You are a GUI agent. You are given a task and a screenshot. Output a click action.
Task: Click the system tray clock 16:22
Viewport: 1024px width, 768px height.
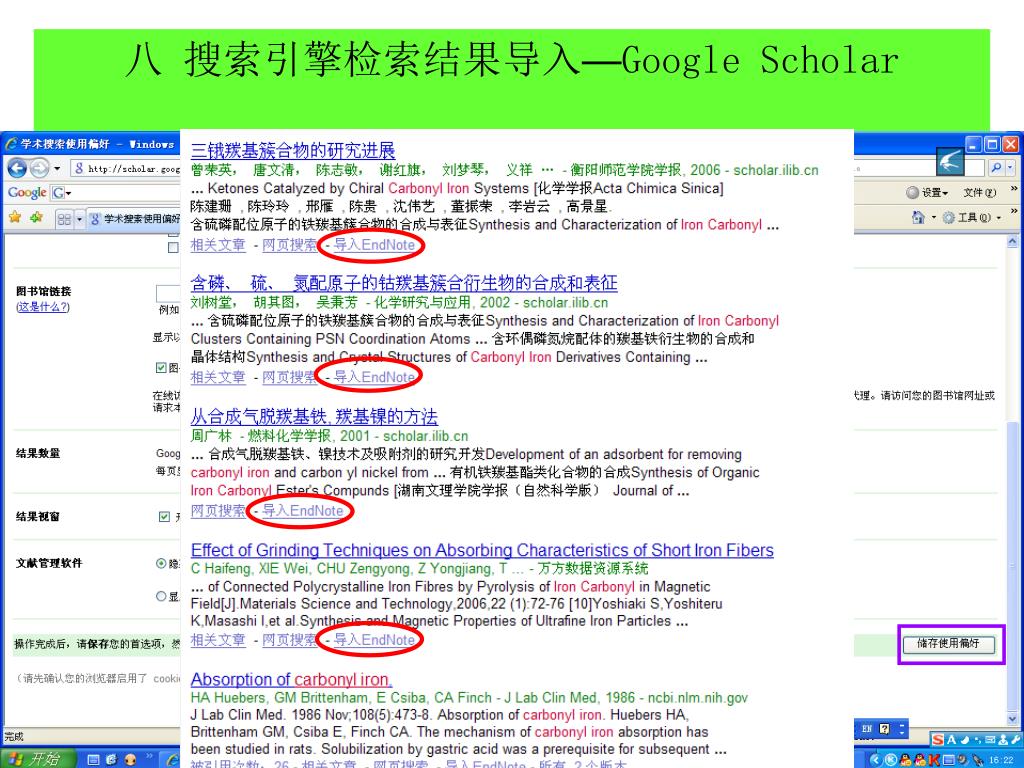click(x=1001, y=760)
